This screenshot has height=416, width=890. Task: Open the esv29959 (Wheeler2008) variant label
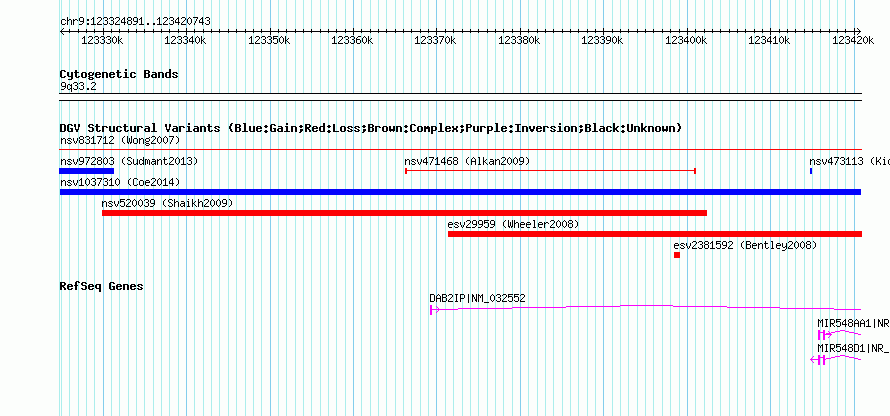[x=513, y=224]
